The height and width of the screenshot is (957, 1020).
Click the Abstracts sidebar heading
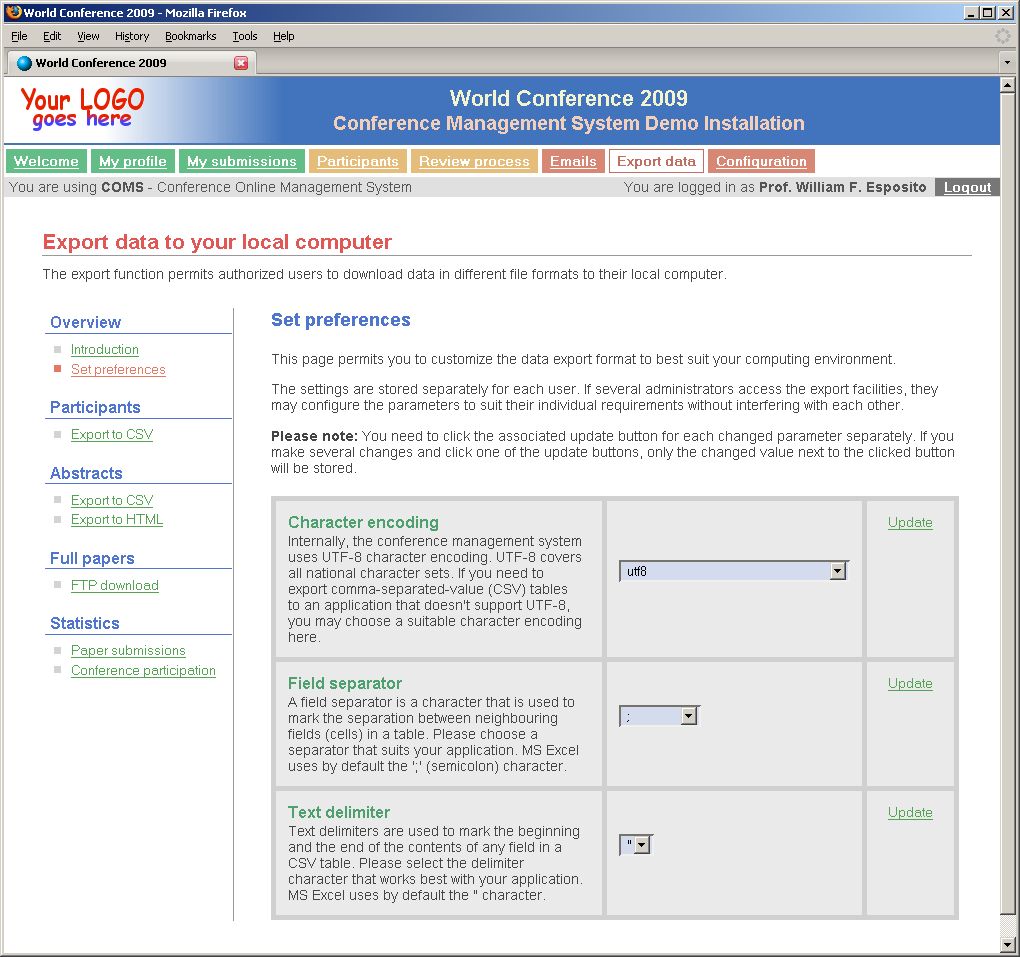click(87, 474)
